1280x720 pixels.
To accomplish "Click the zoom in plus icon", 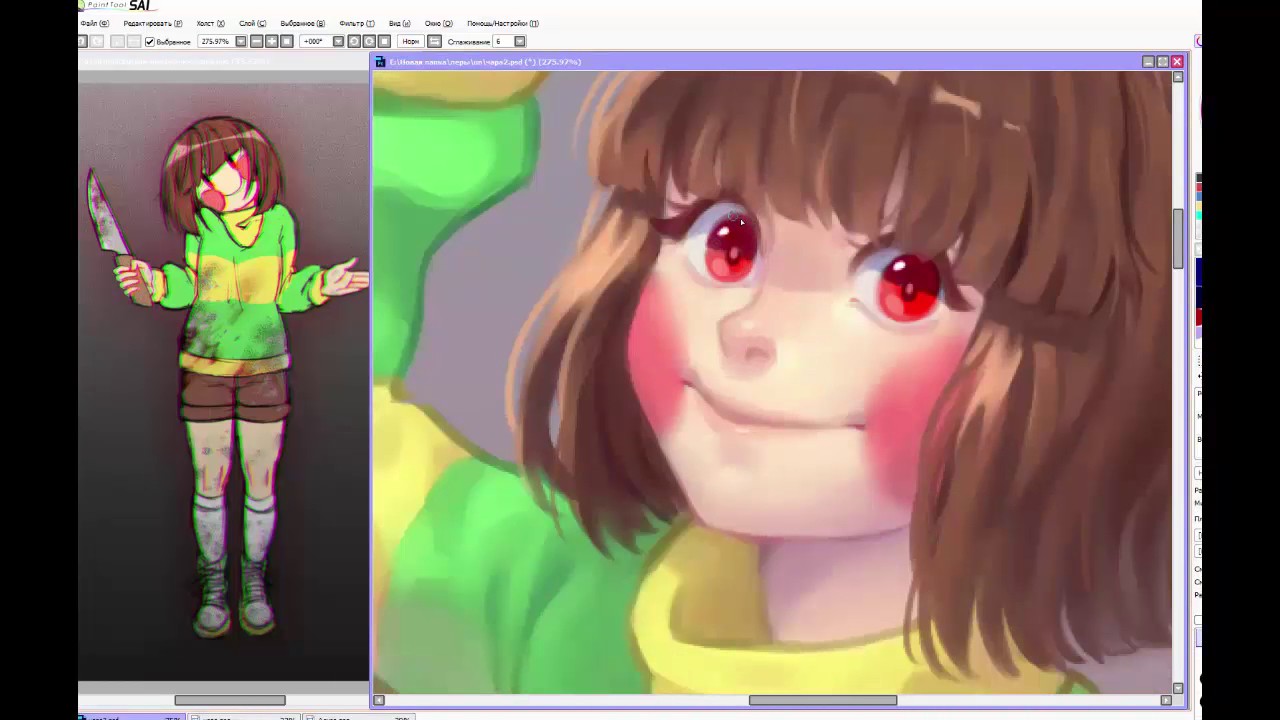I will tap(272, 41).
